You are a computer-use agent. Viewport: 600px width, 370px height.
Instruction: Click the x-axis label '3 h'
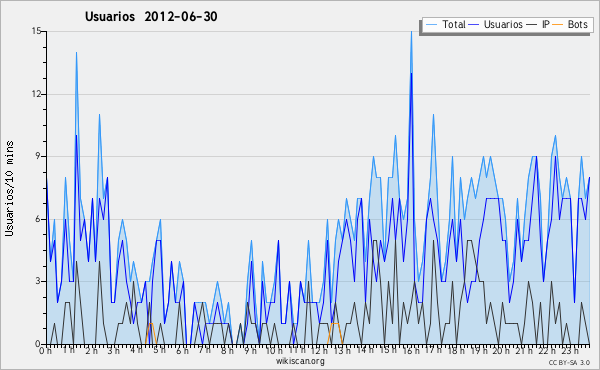click(x=114, y=350)
